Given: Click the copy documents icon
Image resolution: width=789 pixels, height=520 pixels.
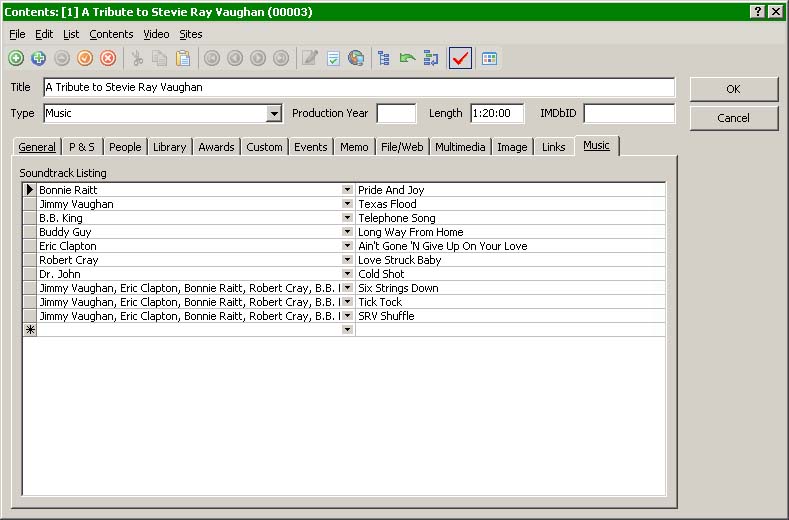Looking at the screenshot, I should point(160,58).
